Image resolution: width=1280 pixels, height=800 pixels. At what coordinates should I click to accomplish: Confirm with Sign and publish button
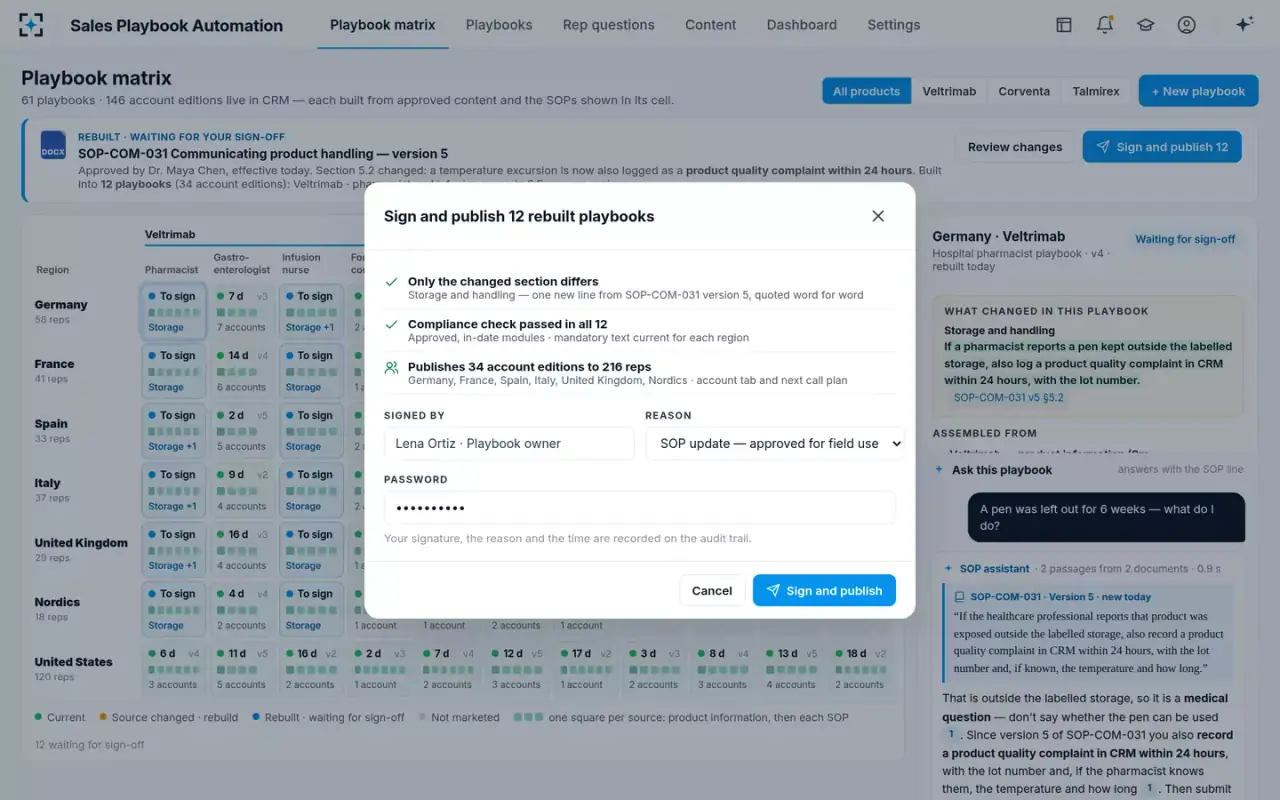point(824,591)
